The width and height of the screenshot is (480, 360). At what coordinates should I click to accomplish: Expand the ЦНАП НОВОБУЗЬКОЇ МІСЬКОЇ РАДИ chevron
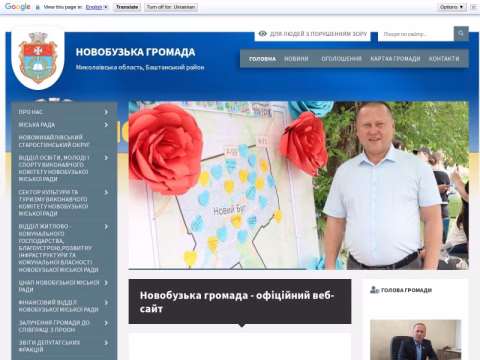(x=106, y=283)
